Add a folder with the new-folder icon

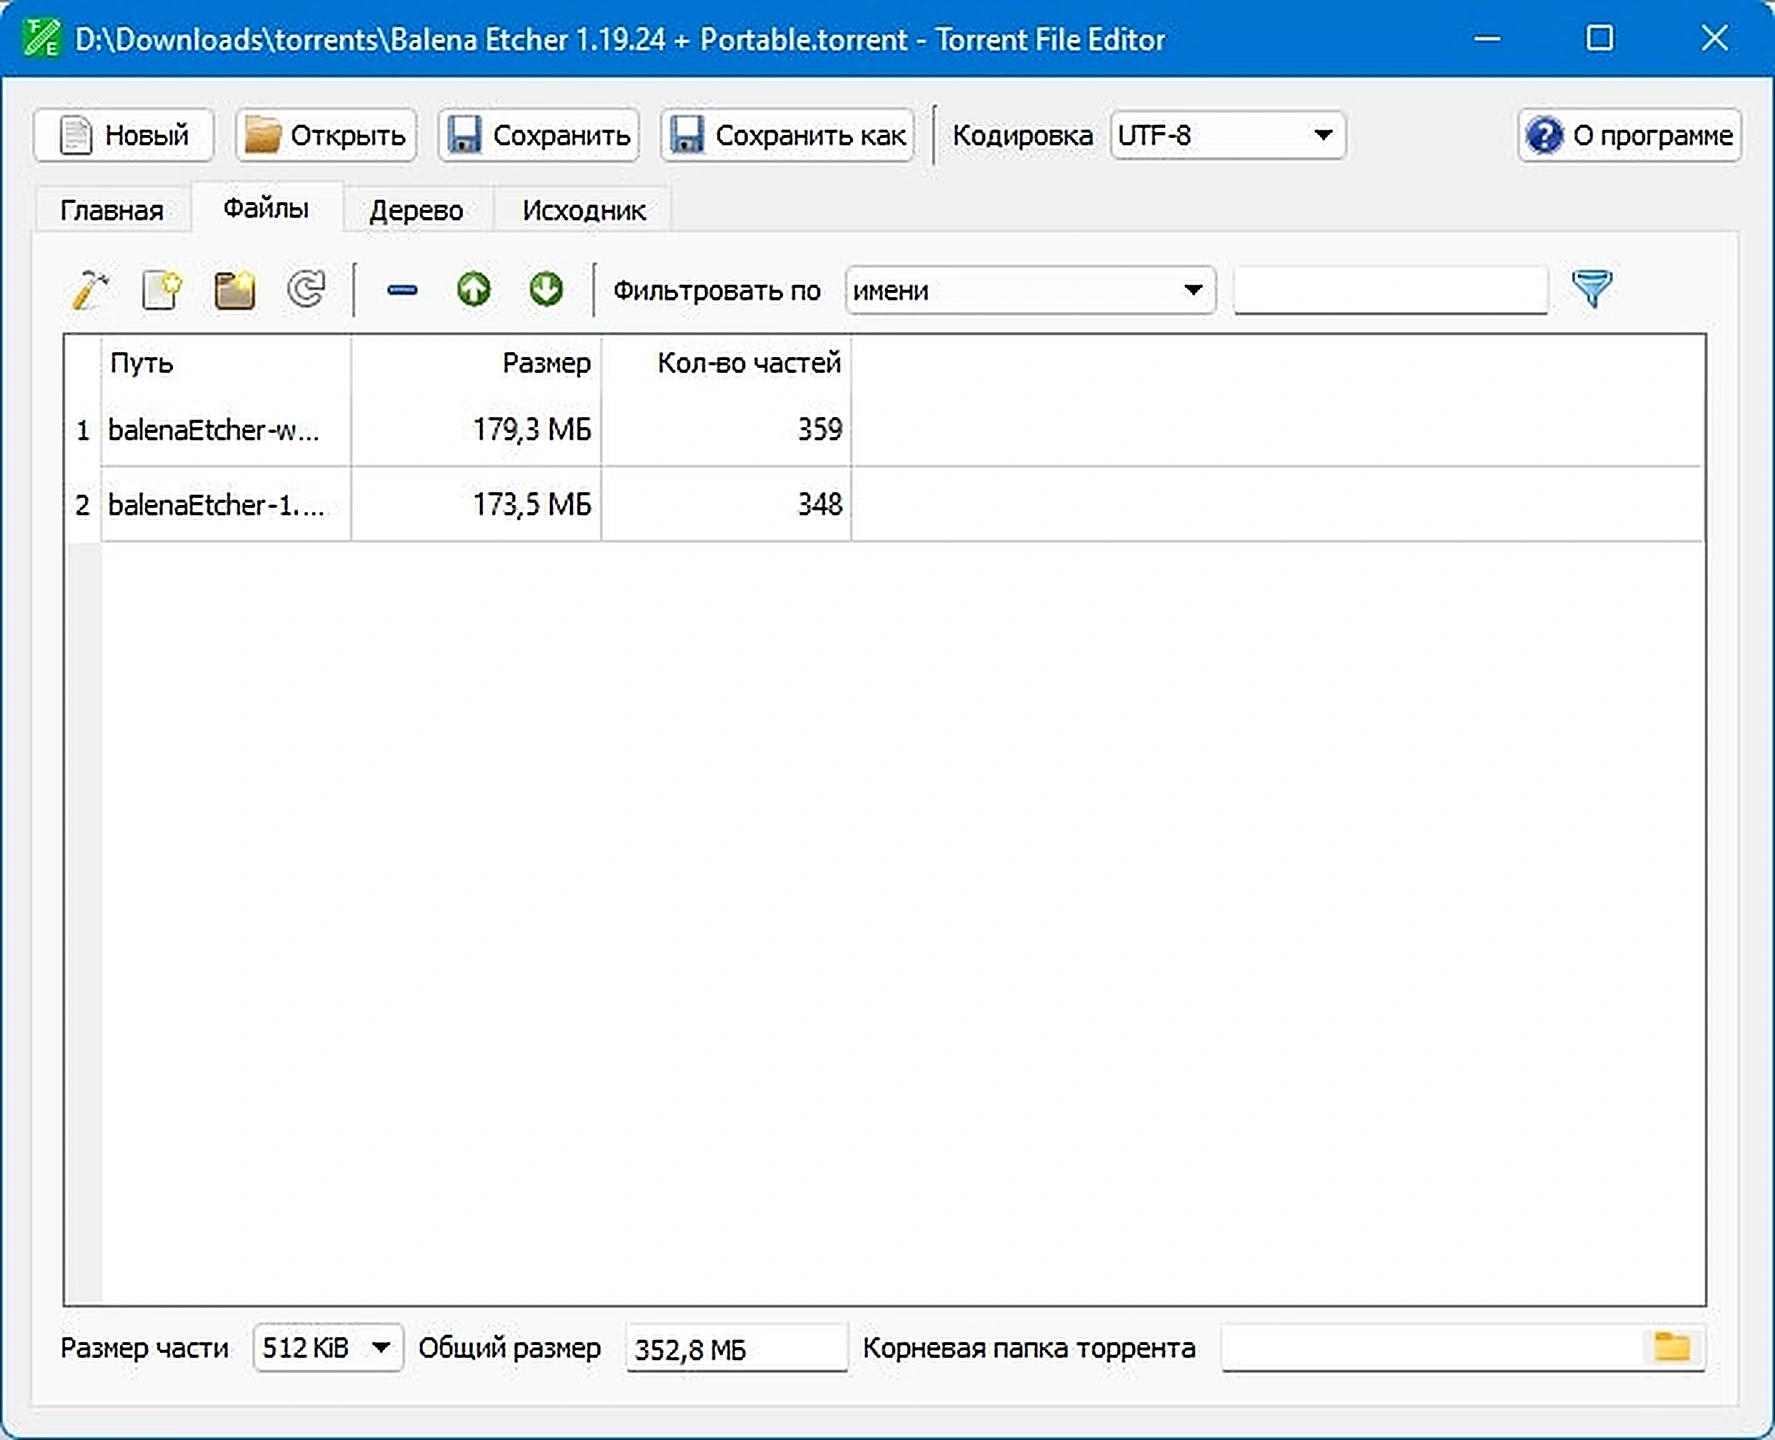234,290
